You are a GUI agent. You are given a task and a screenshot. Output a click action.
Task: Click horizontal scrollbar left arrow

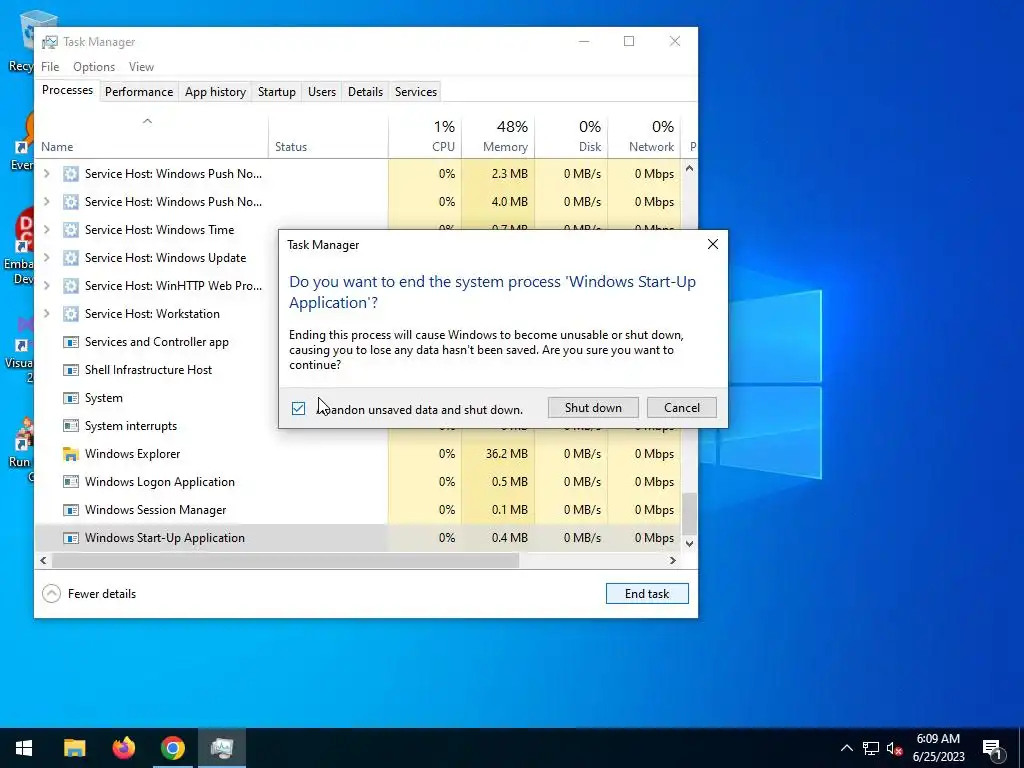(x=43, y=560)
